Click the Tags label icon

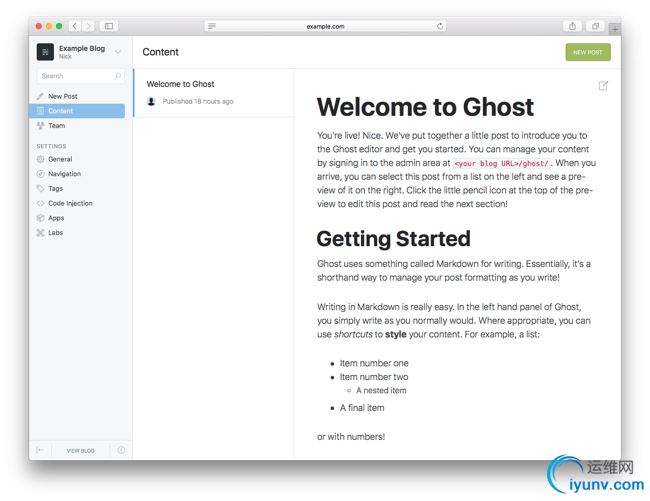(40, 189)
